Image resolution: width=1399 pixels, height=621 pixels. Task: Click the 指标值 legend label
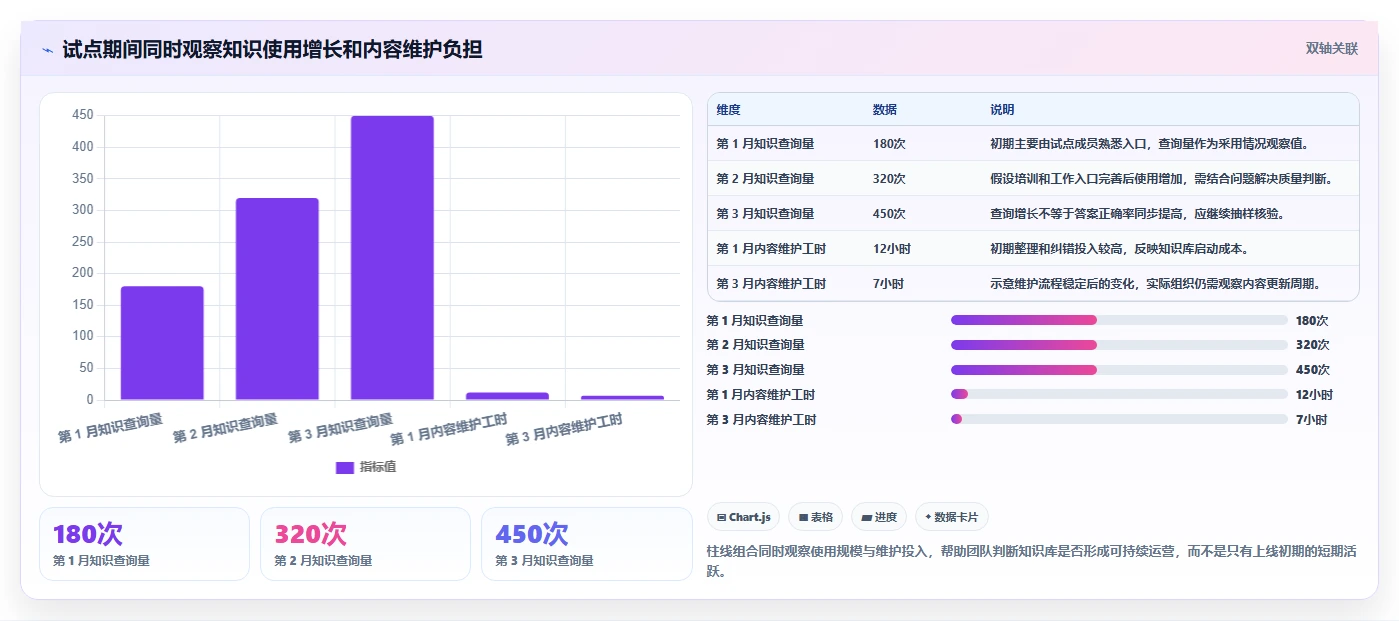tap(378, 467)
